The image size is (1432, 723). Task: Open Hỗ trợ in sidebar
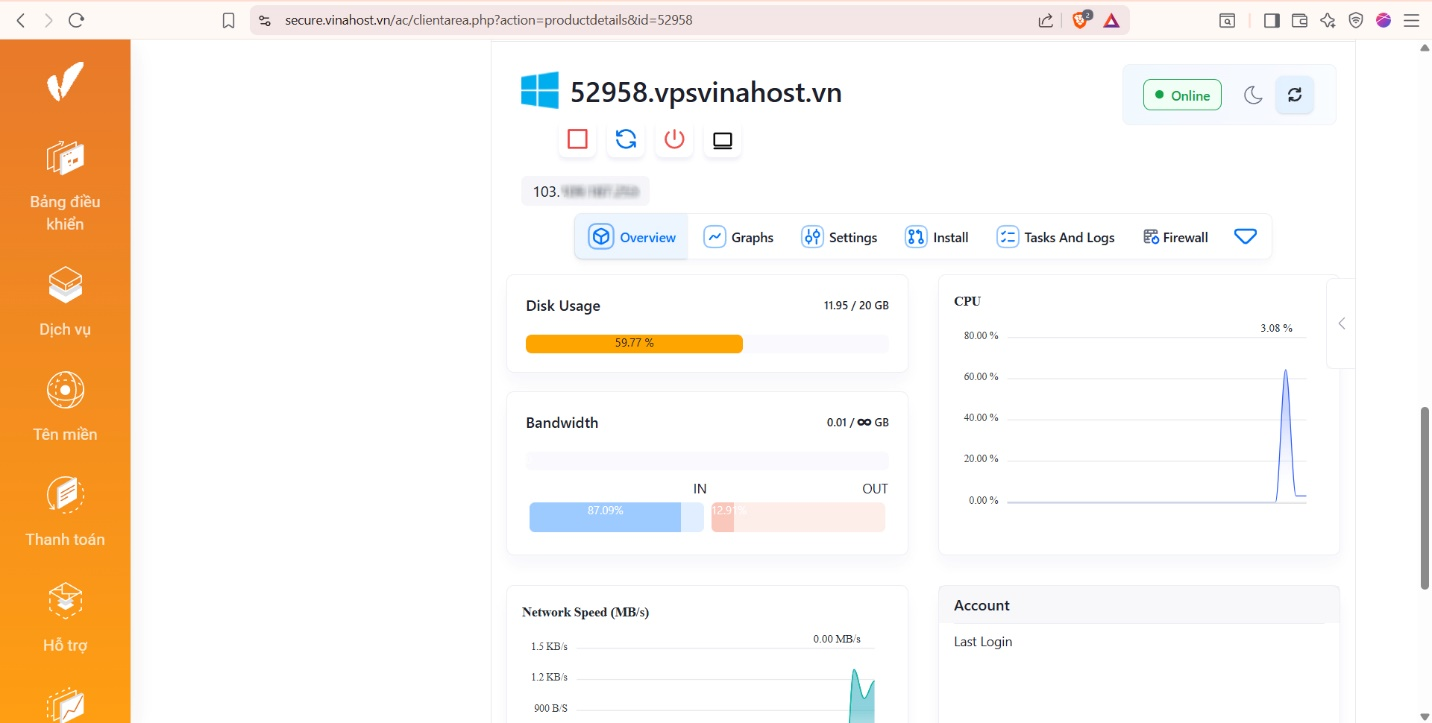tap(65, 618)
